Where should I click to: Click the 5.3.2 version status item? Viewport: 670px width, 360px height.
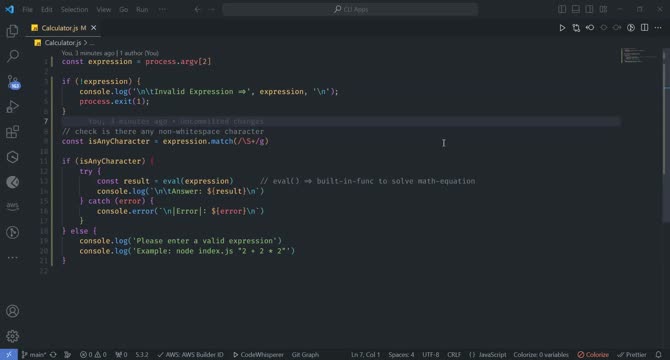point(142,354)
